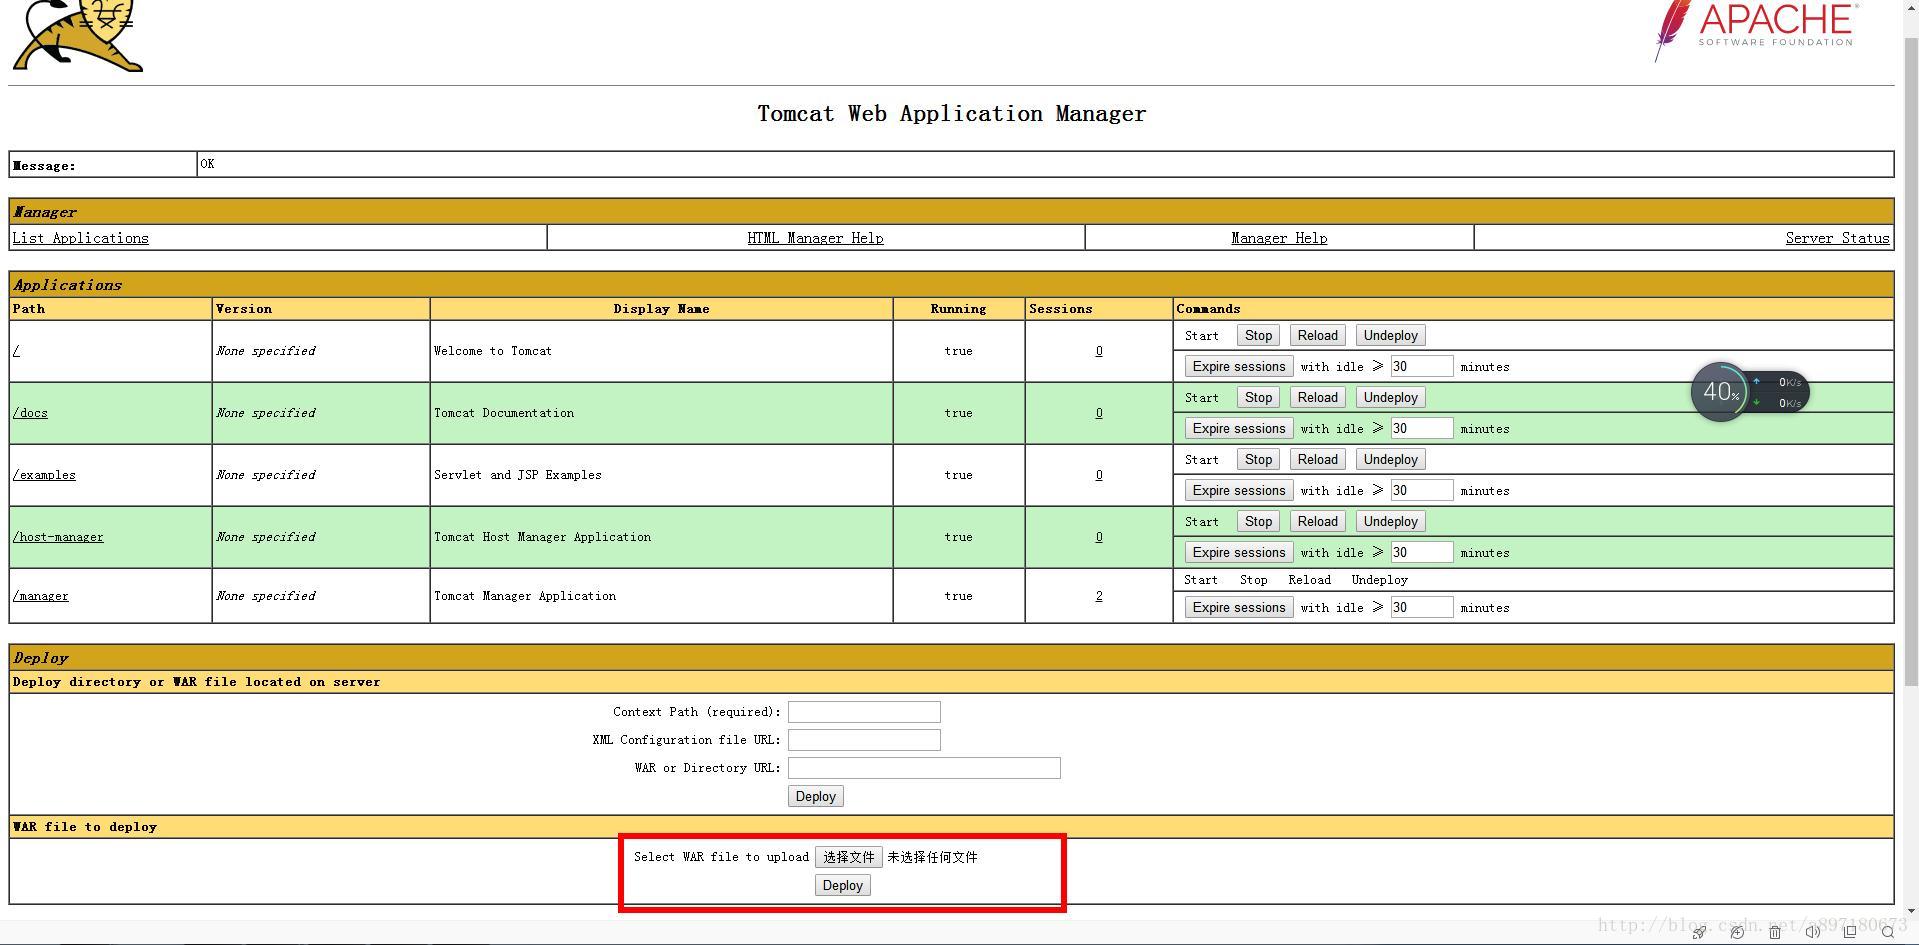The height and width of the screenshot is (945, 1919).
Task: Focus idle minutes field for /host-manager row
Action: pos(1421,553)
